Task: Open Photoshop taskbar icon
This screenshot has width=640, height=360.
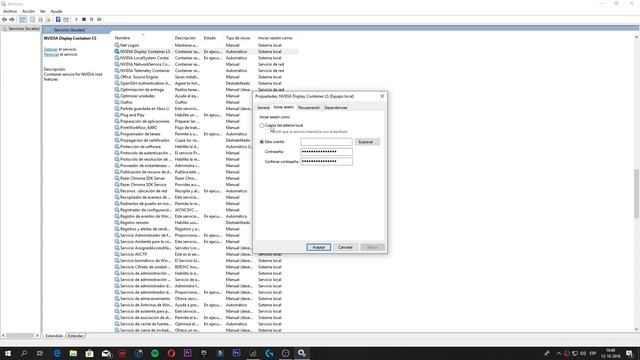Action: pos(236,353)
